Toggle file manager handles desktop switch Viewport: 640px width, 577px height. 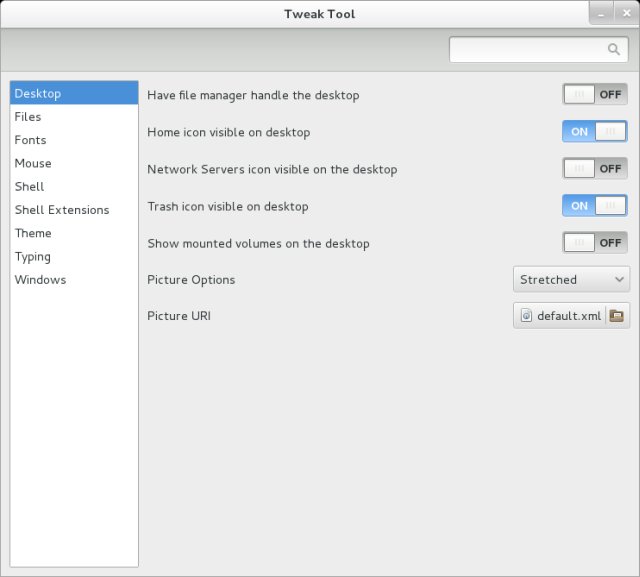595,95
